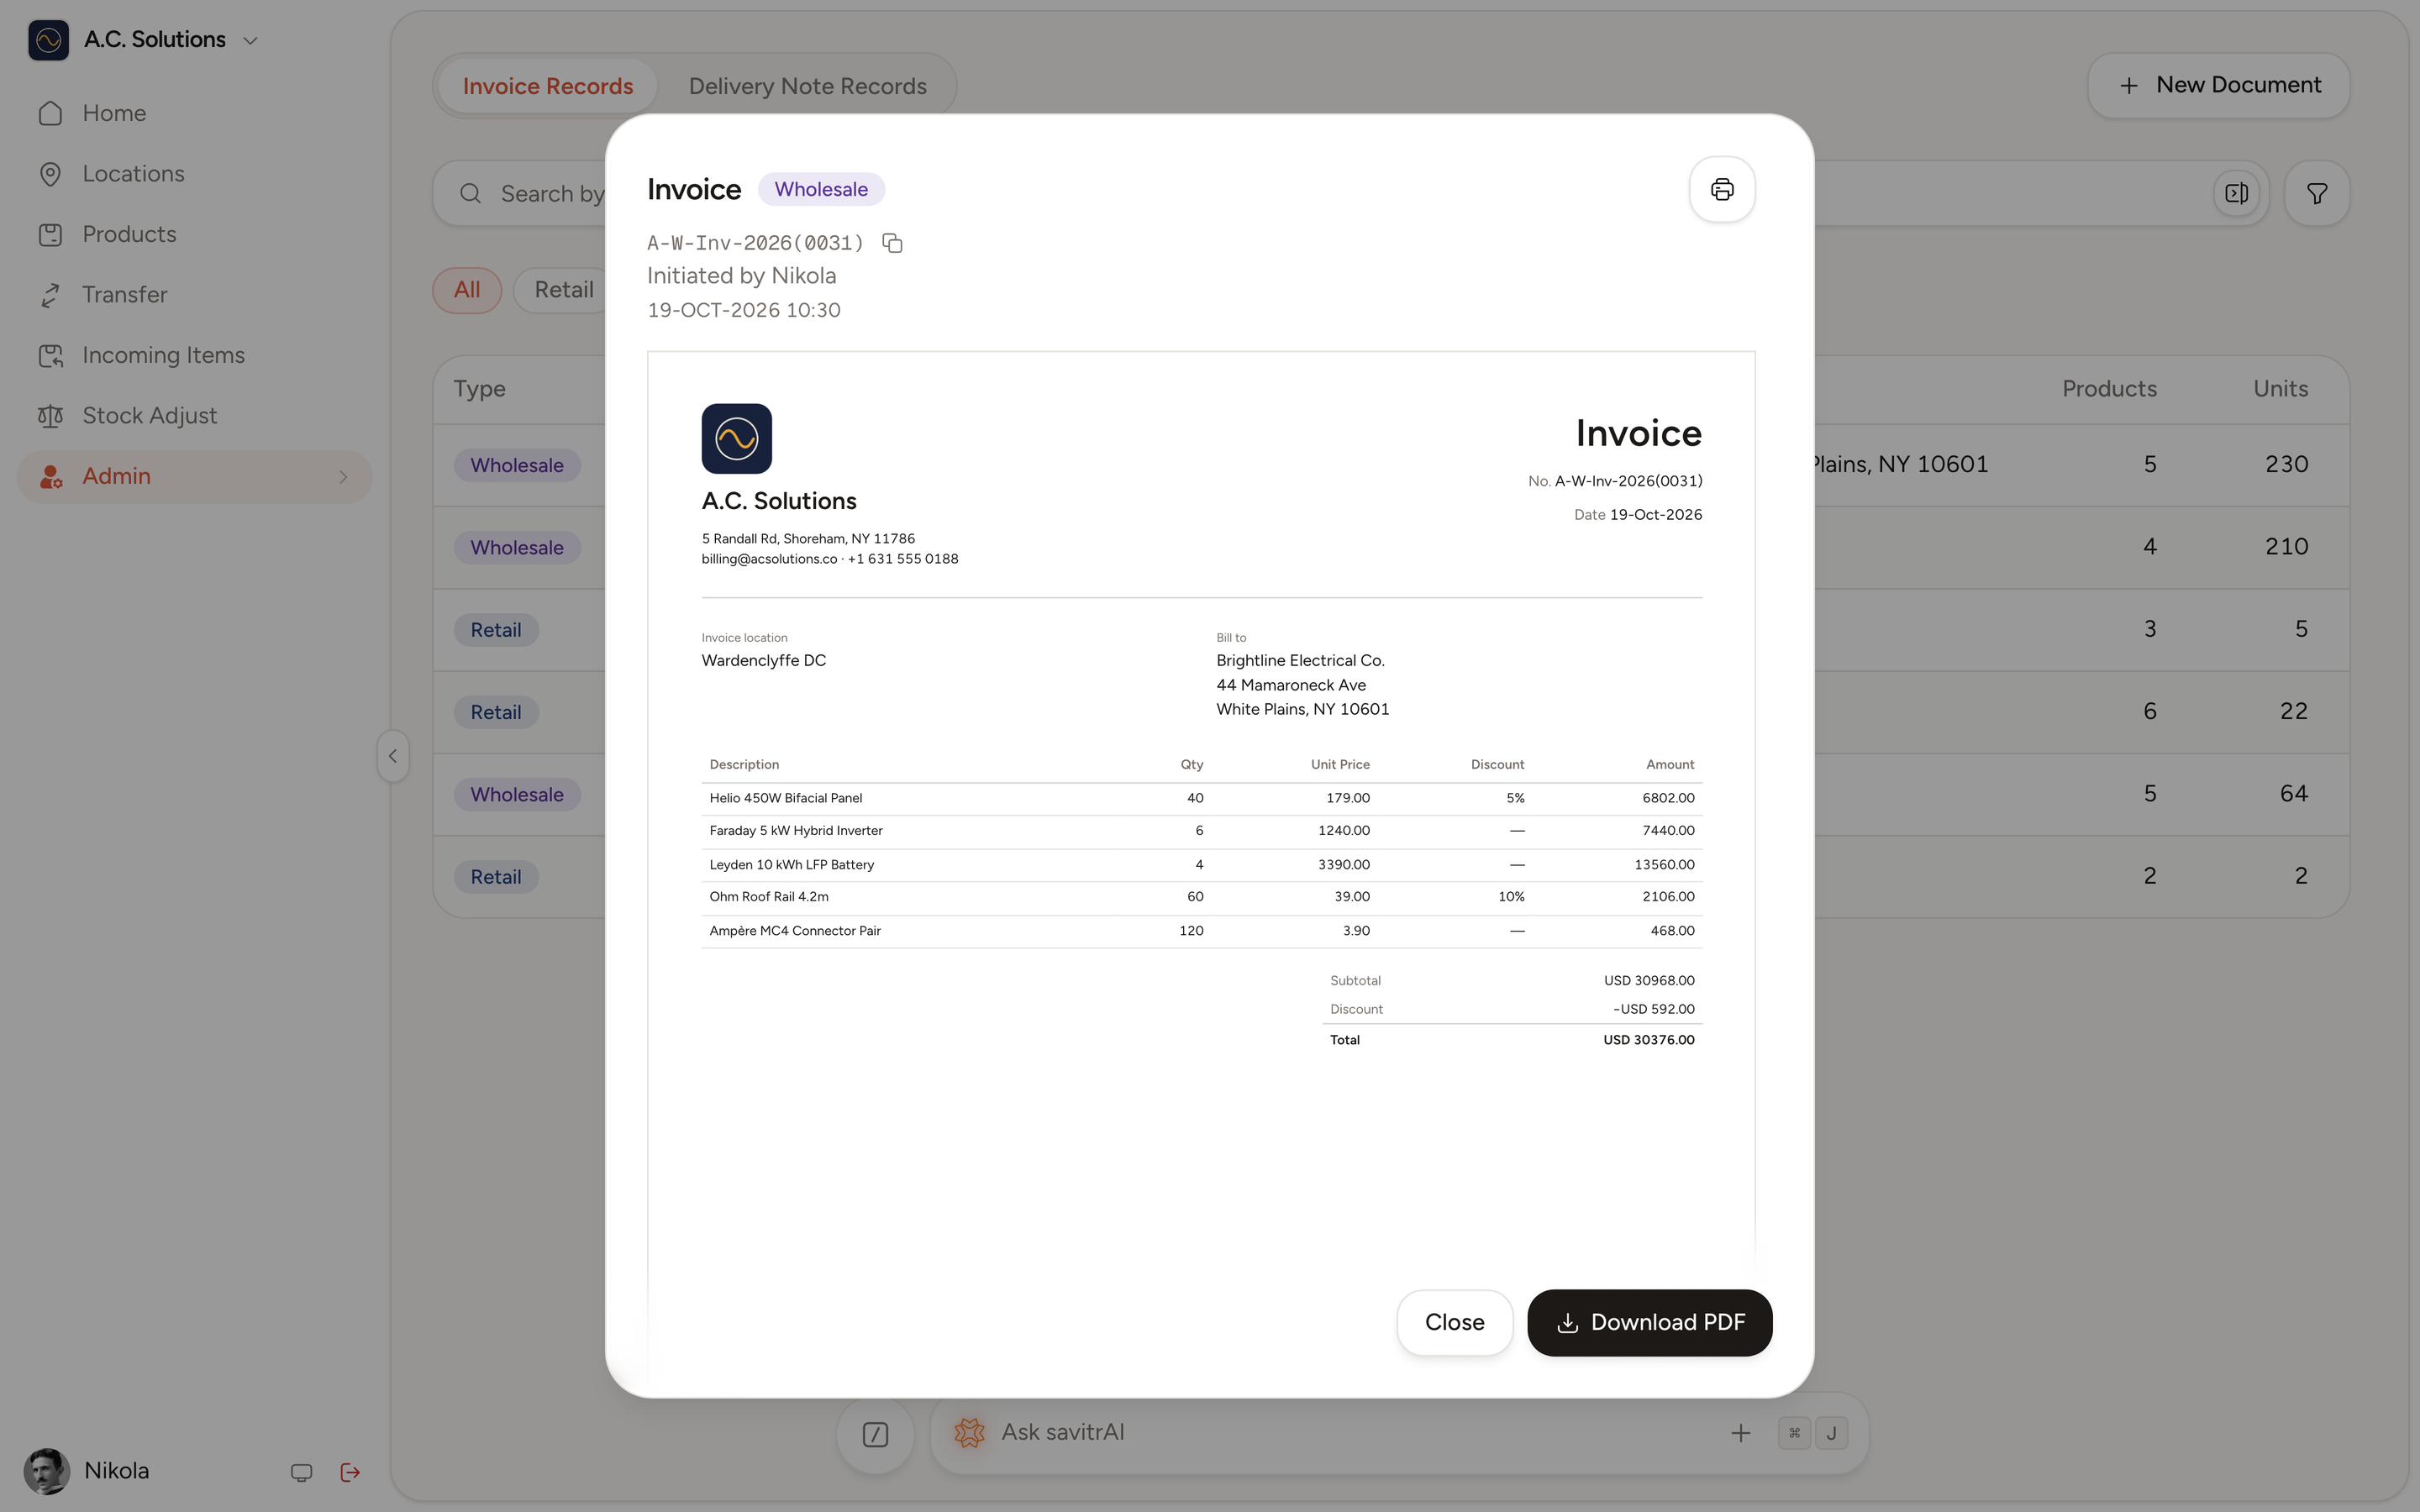Click the print icon in invoice dialog
The image size is (2420, 1512).
pyautogui.click(x=1721, y=189)
